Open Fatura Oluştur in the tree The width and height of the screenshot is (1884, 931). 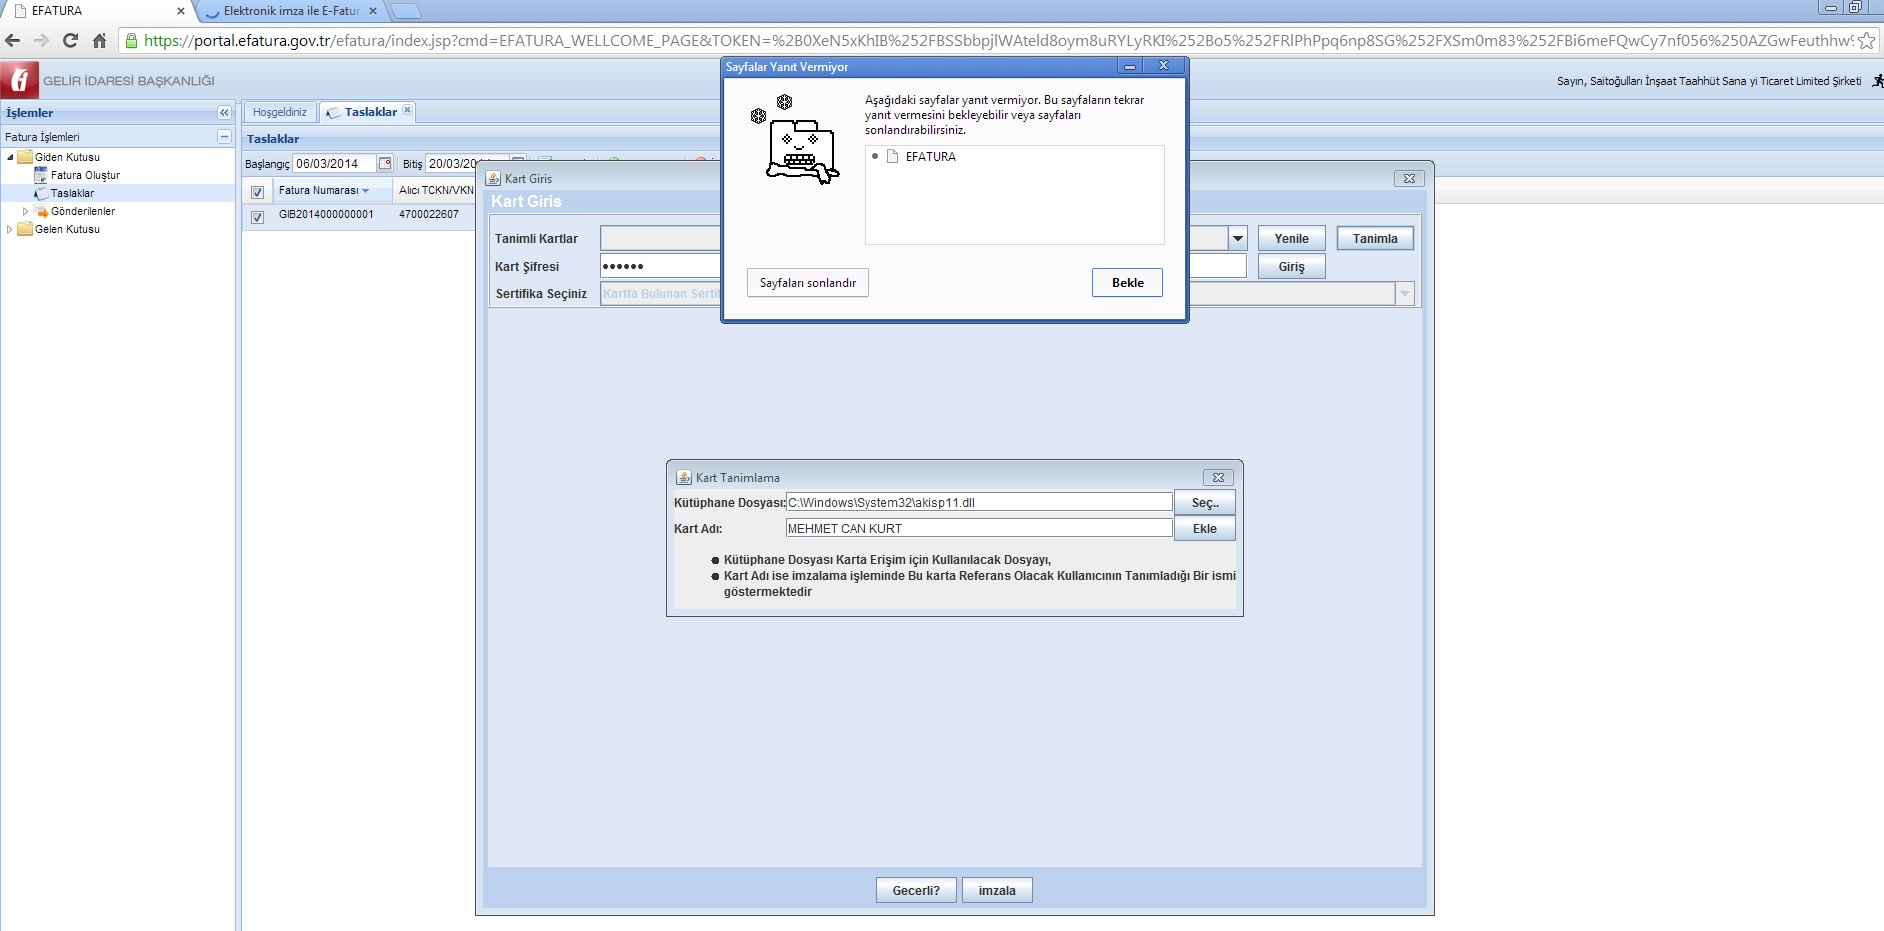pyautogui.click(x=85, y=176)
